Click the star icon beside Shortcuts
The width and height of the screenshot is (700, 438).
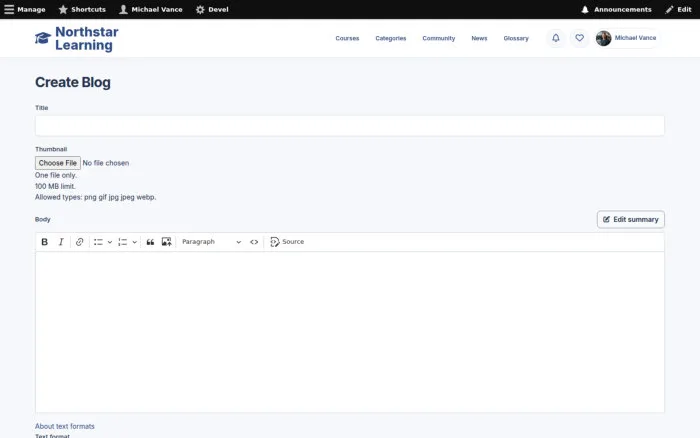click(x=63, y=9)
